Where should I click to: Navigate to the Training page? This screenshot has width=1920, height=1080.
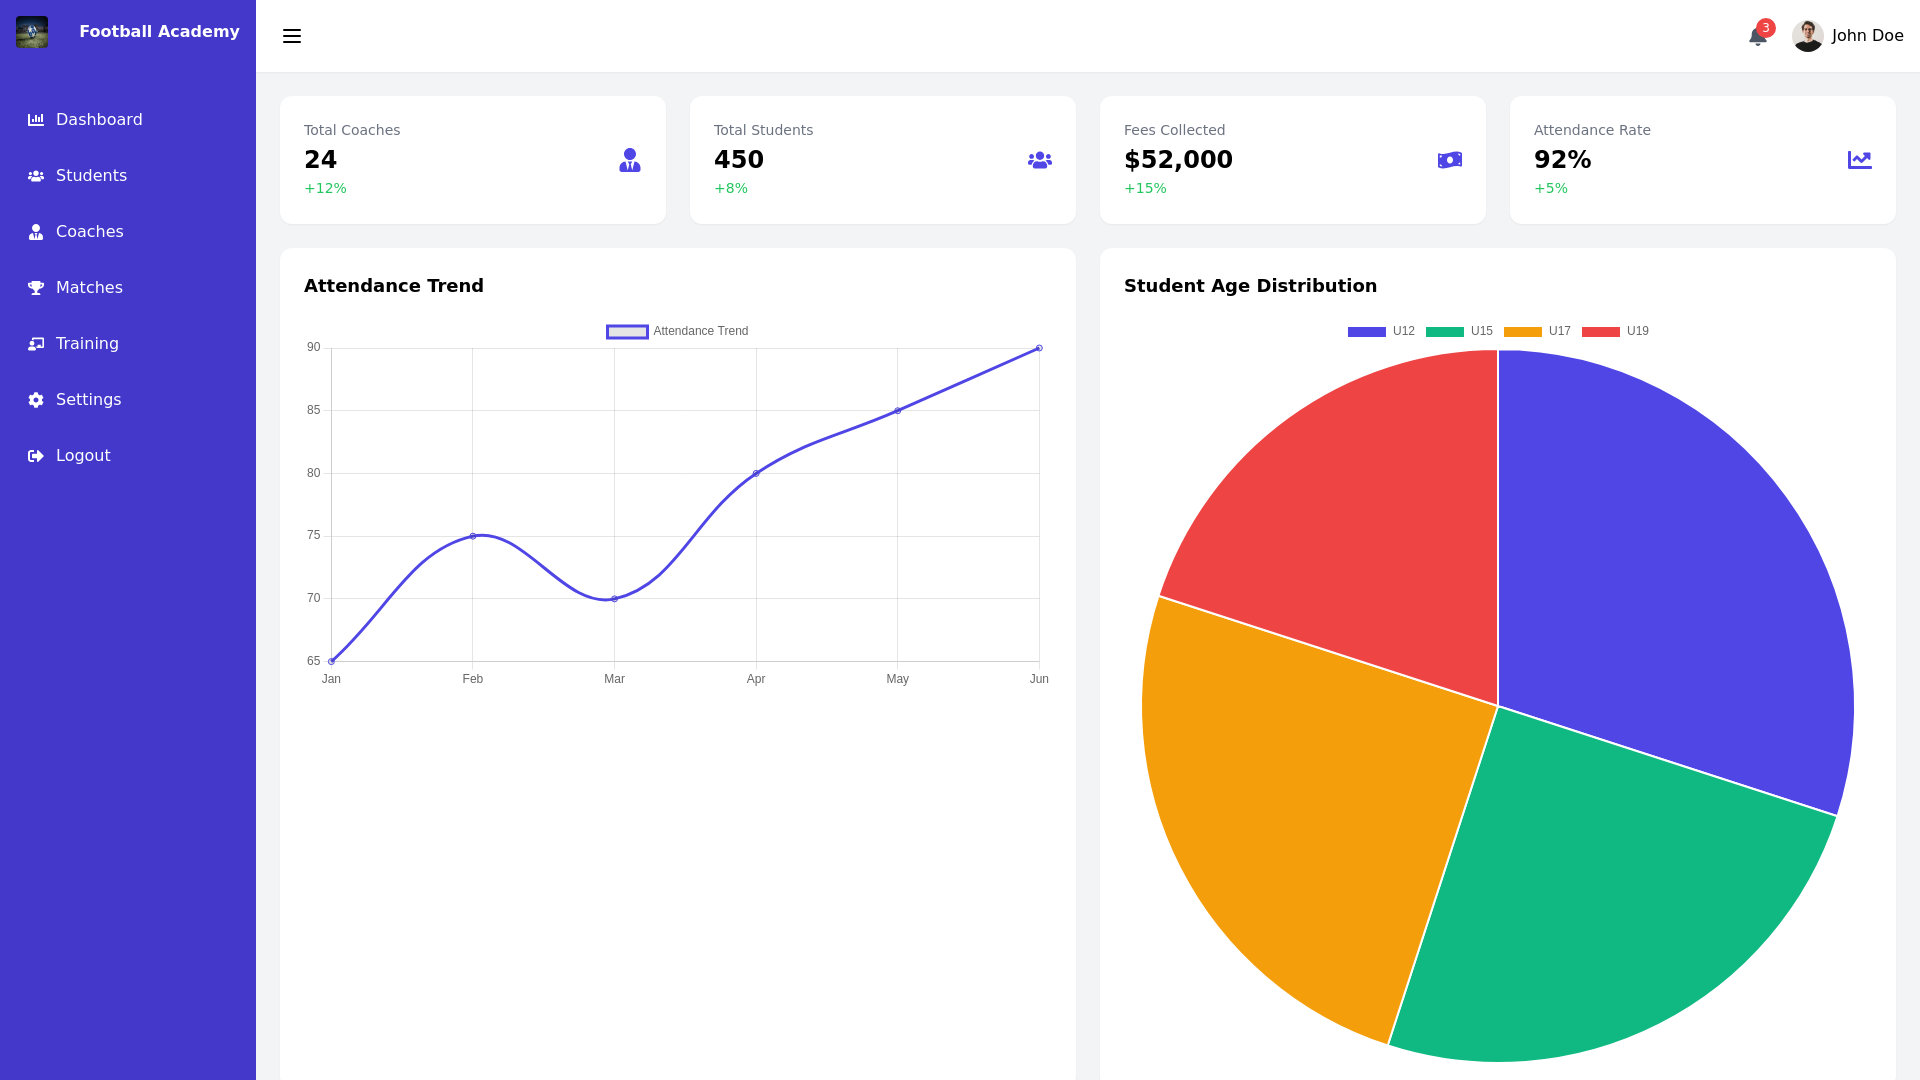pos(87,343)
